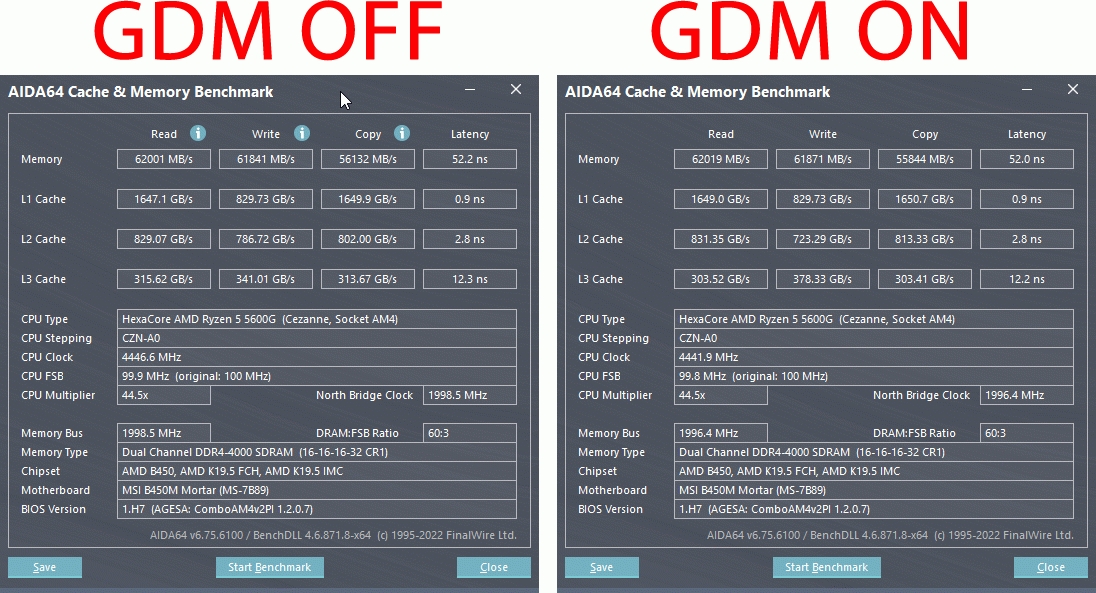
Task: Click Memory Type field in GDM OFF window
Action: click(317, 452)
